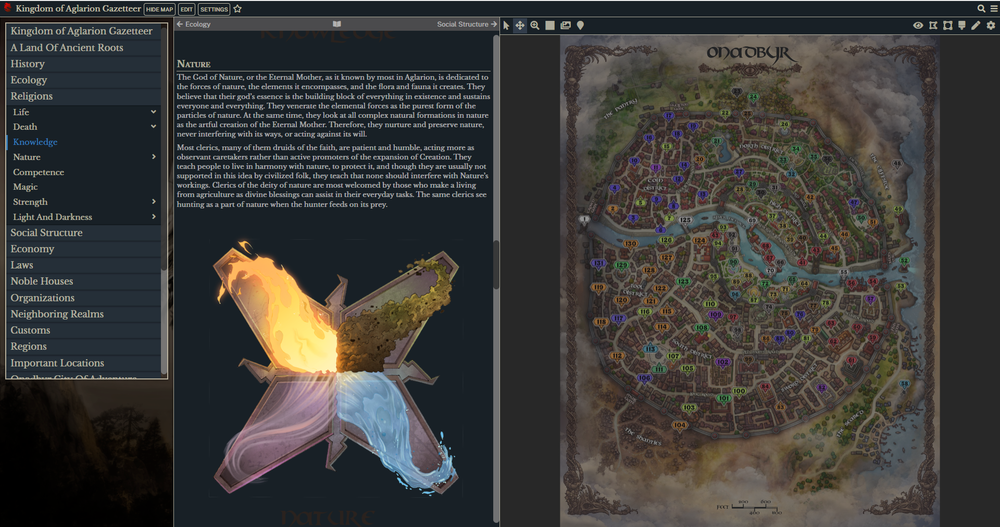Open map settings gear icon
The image size is (1000, 527).
(x=990, y=25)
